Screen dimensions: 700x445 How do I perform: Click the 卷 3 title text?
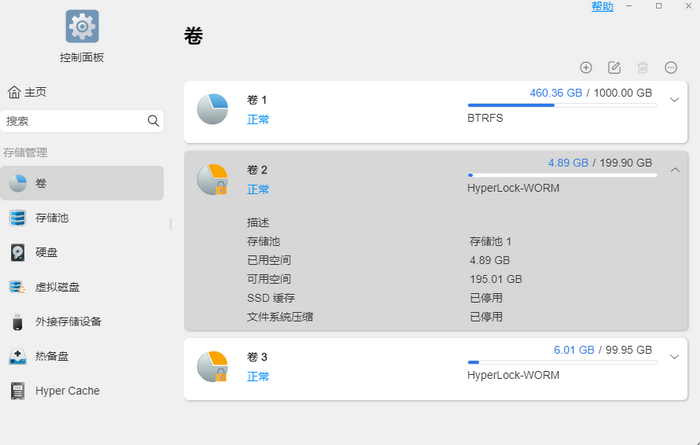point(257,357)
